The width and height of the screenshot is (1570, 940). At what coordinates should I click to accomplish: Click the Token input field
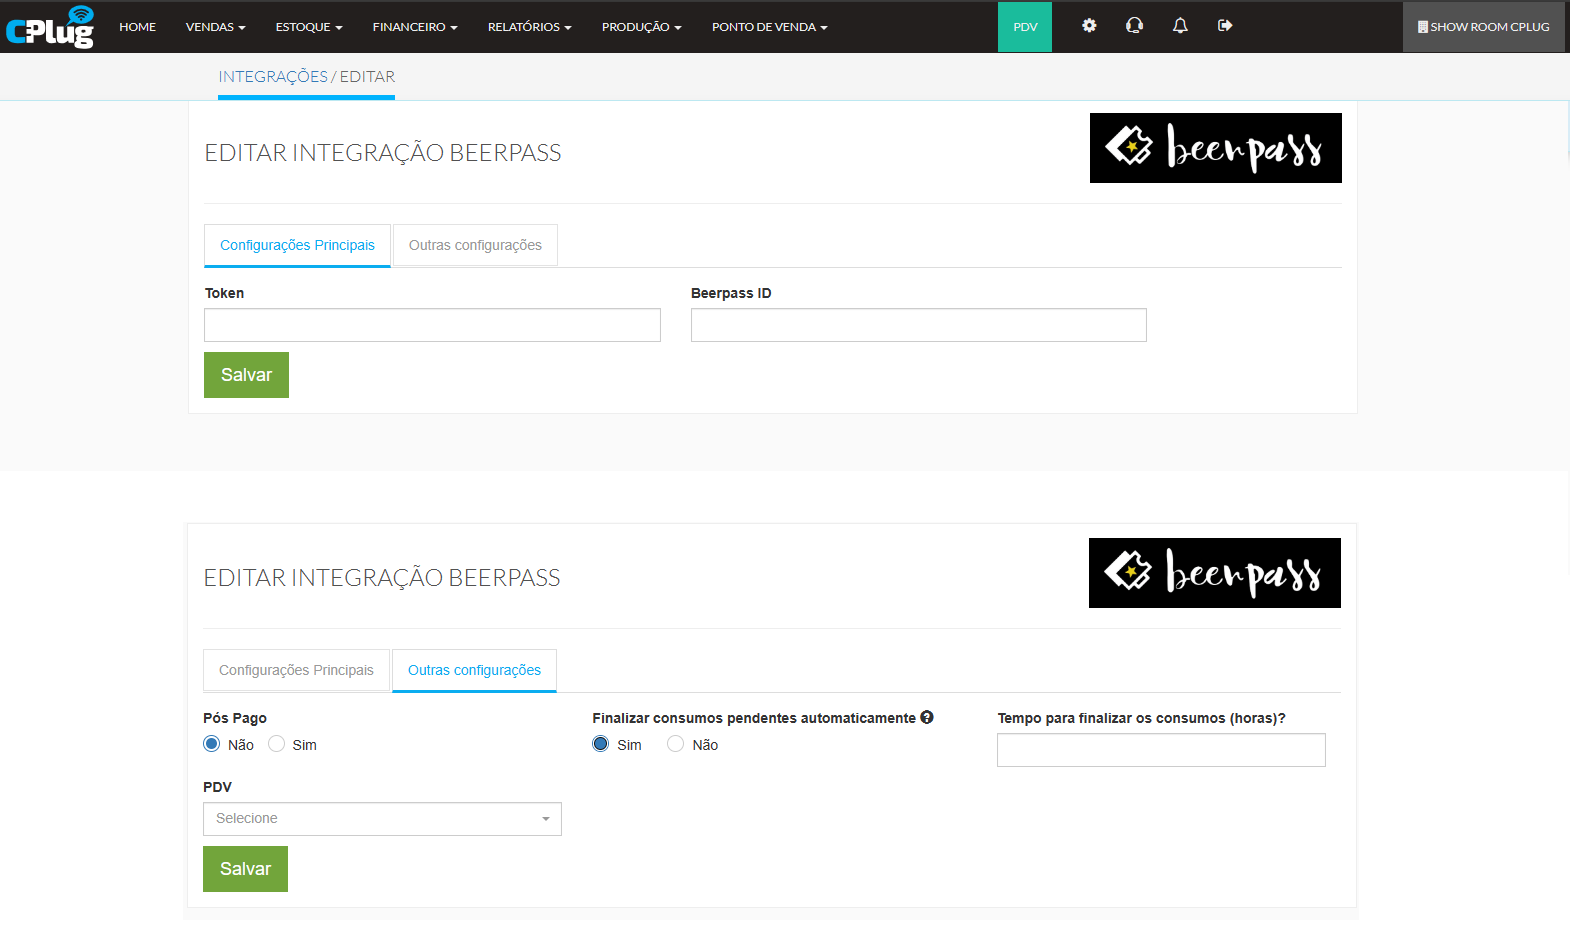[x=432, y=325]
